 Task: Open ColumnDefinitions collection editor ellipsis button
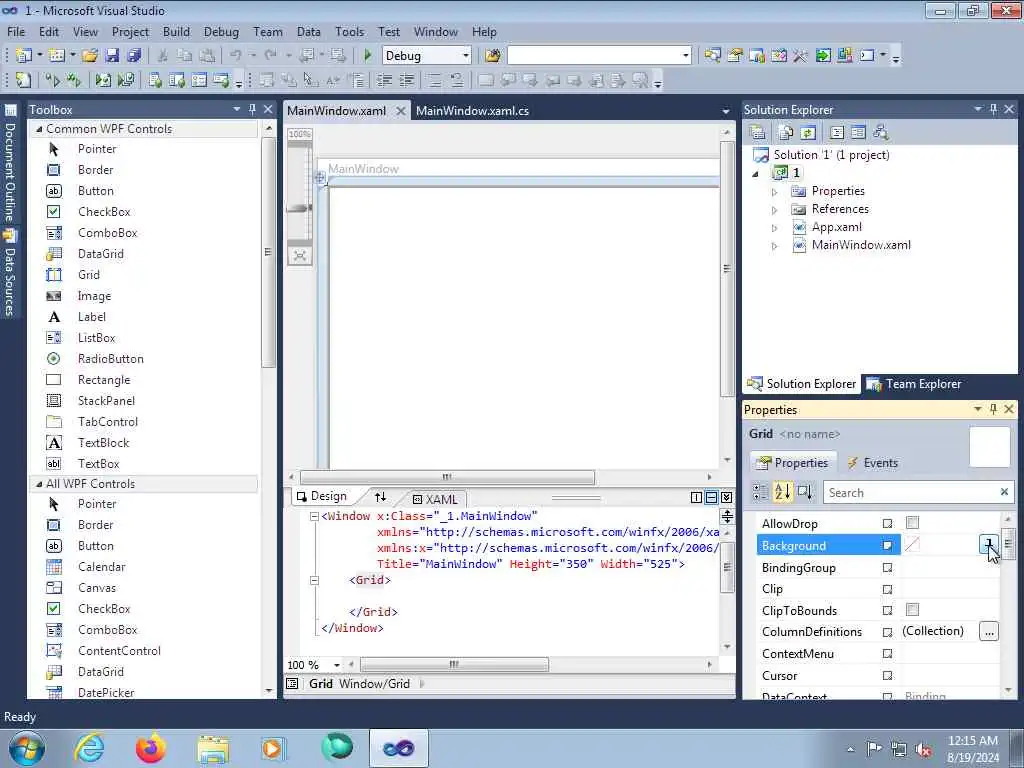(989, 632)
